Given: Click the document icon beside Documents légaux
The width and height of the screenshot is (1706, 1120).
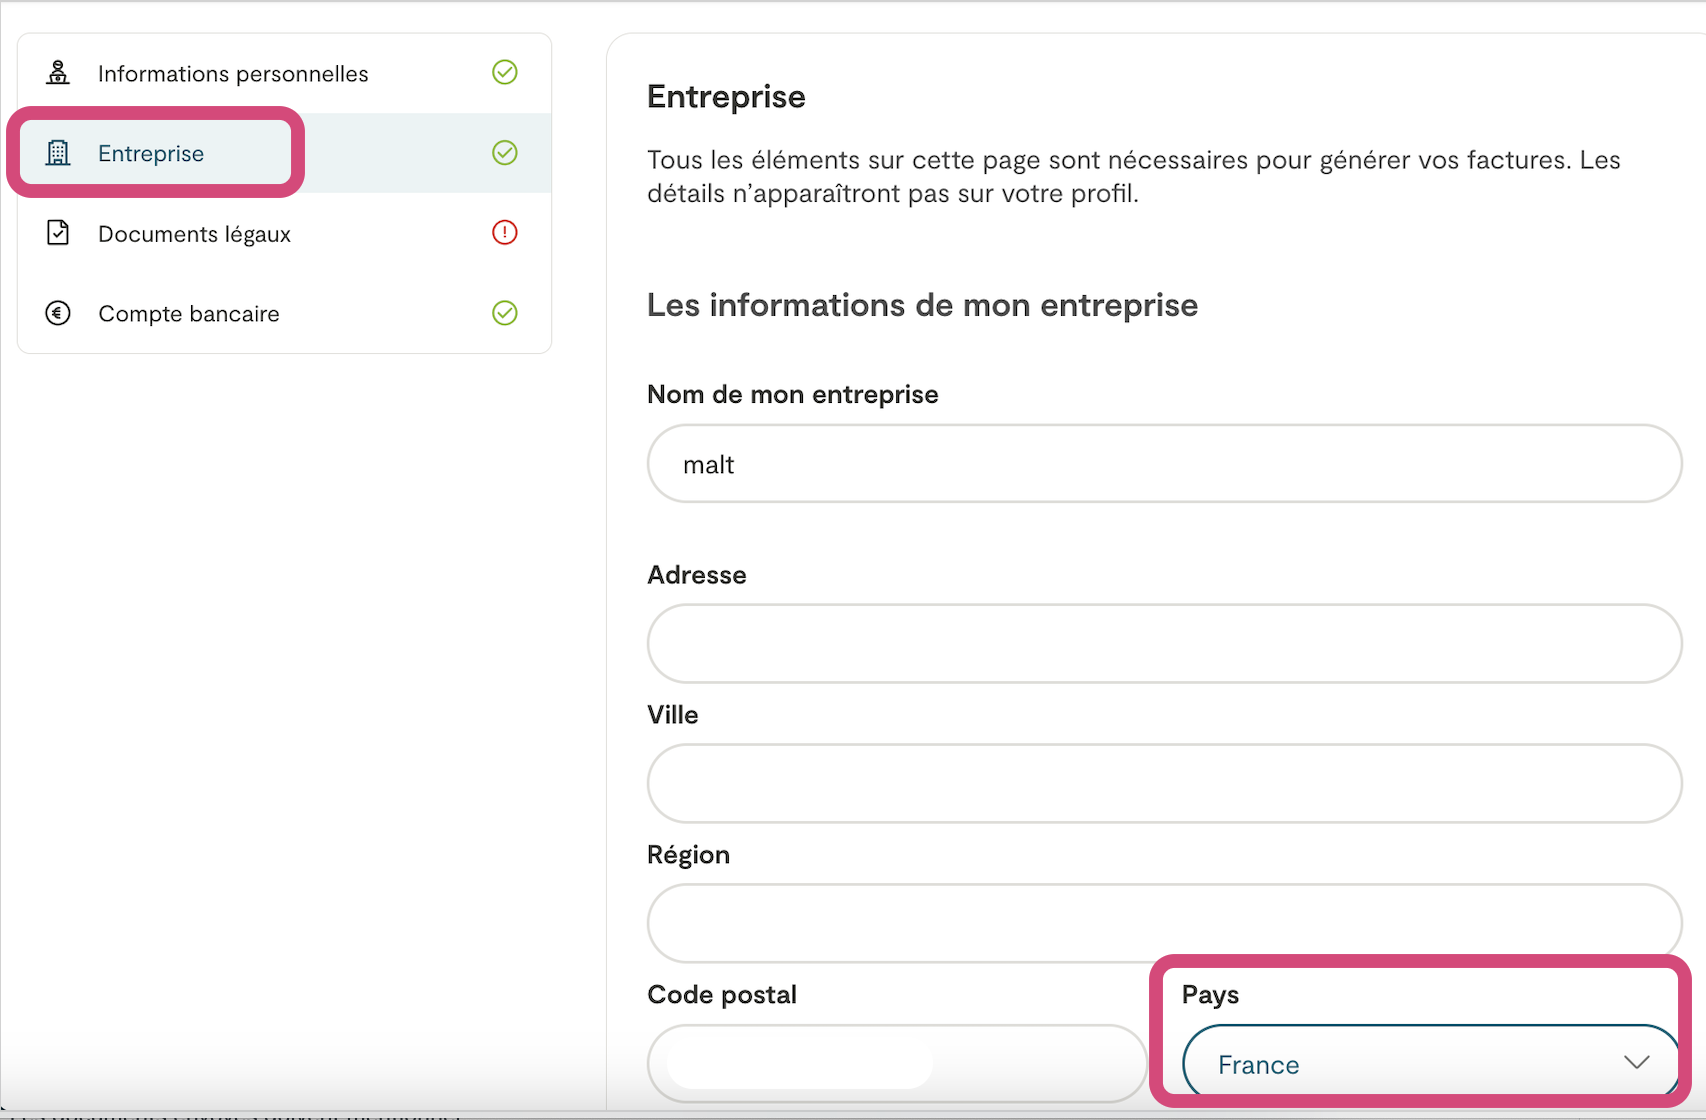Looking at the screenshot, I should pyautogui.click(x=58, y=233).
